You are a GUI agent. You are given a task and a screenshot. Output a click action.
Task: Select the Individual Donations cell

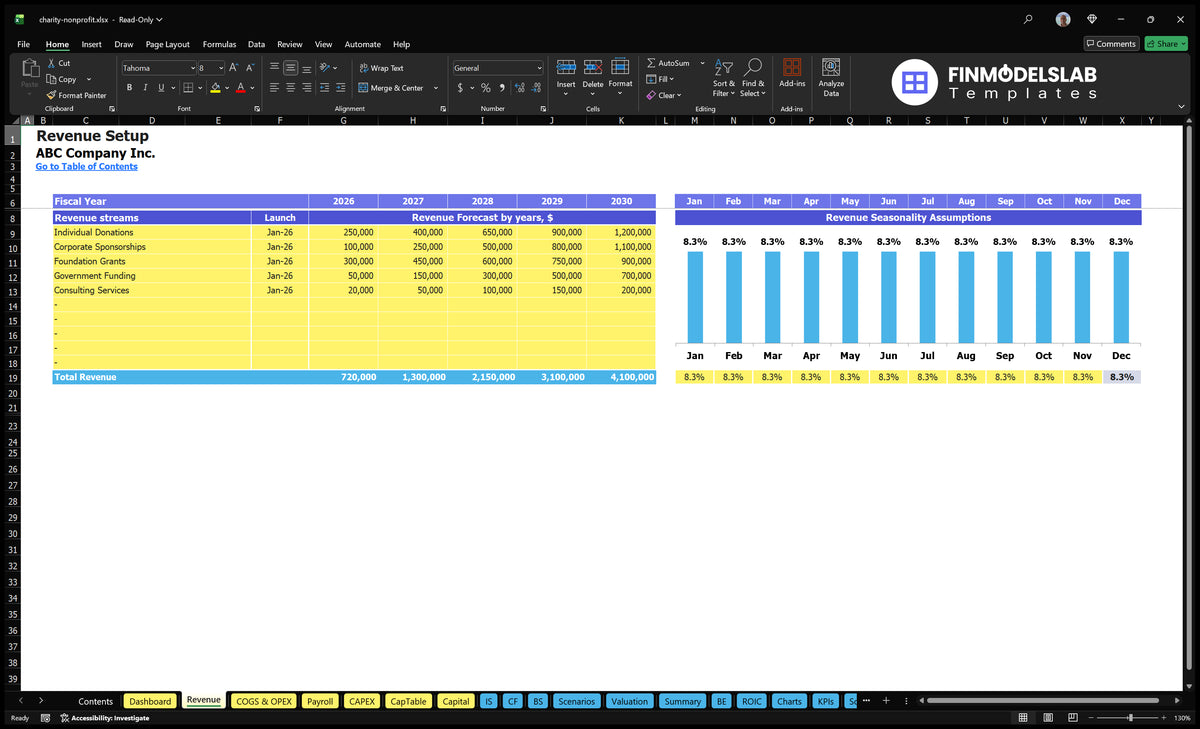pos(152,232)
